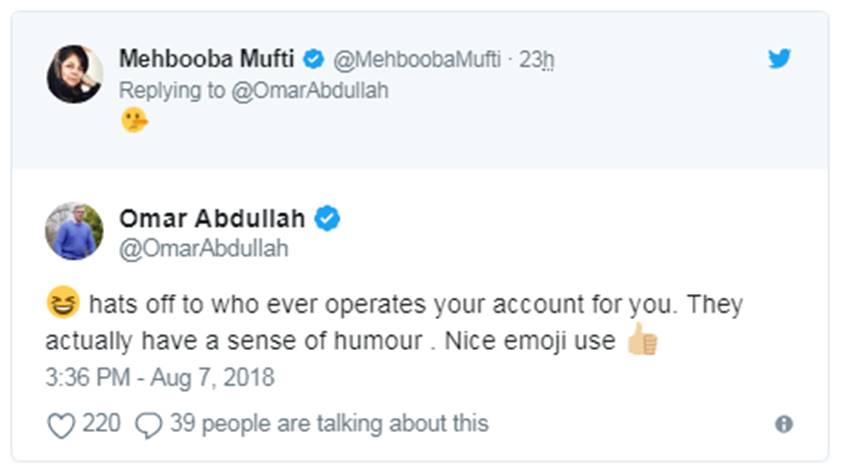Open Mehbooba Mufti's profile picture
This screenshot has height=470, width=850.
75,74
